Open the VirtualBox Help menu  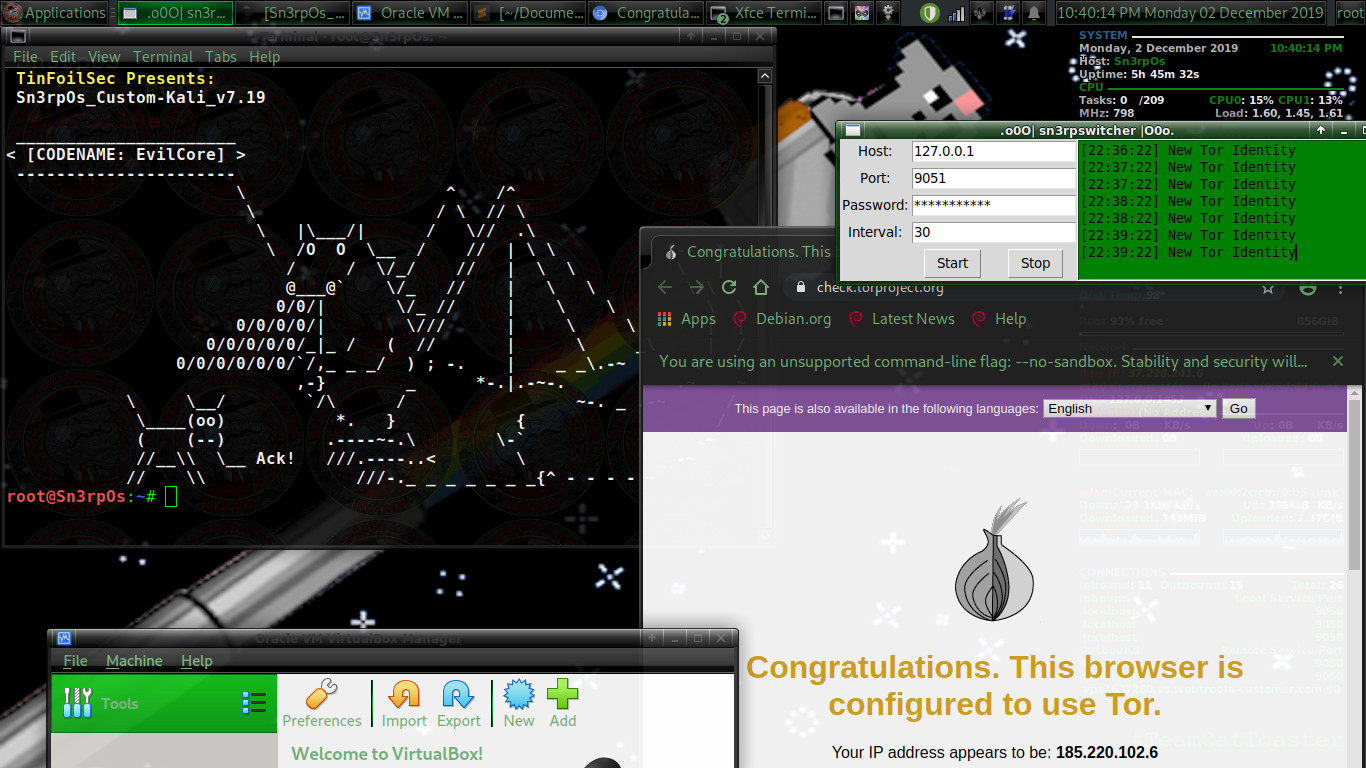pyautogui.click(x=196, y=661)
